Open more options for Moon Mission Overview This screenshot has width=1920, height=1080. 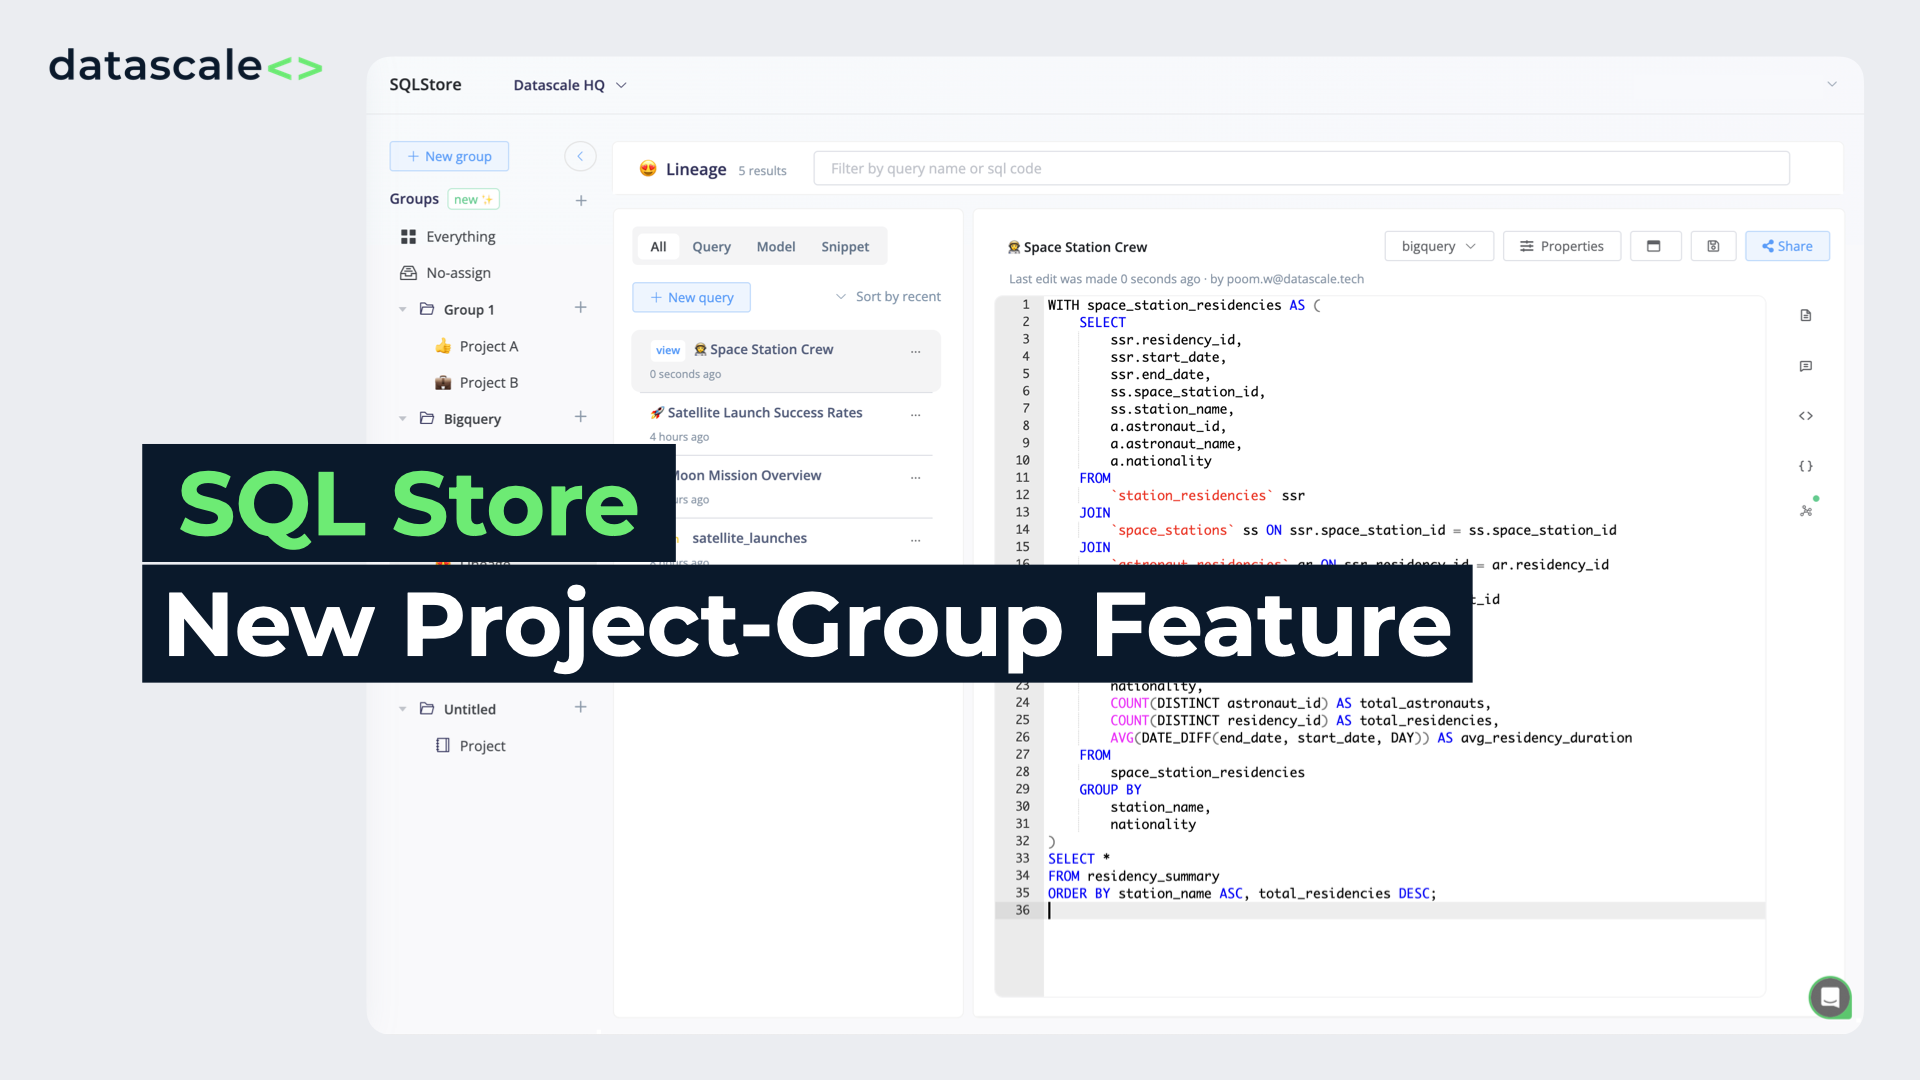click(915, 478)
